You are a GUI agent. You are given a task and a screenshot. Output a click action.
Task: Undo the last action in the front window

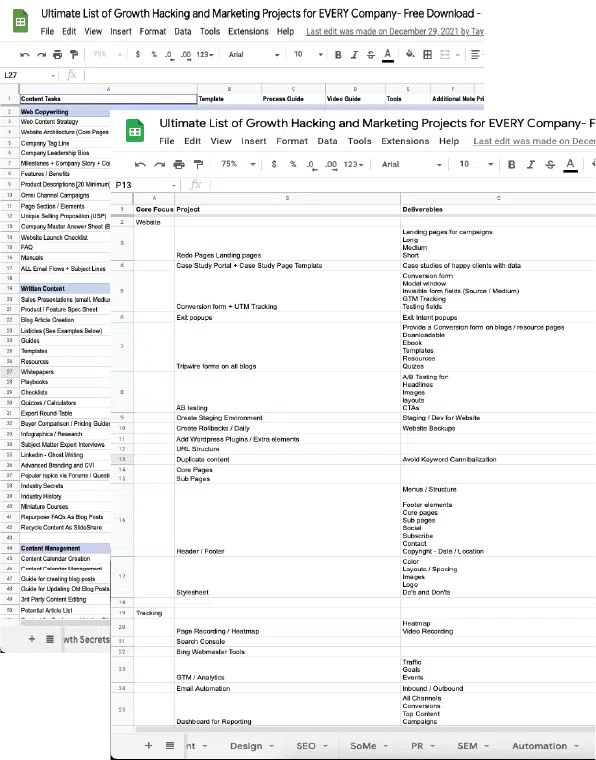(141, 165)
